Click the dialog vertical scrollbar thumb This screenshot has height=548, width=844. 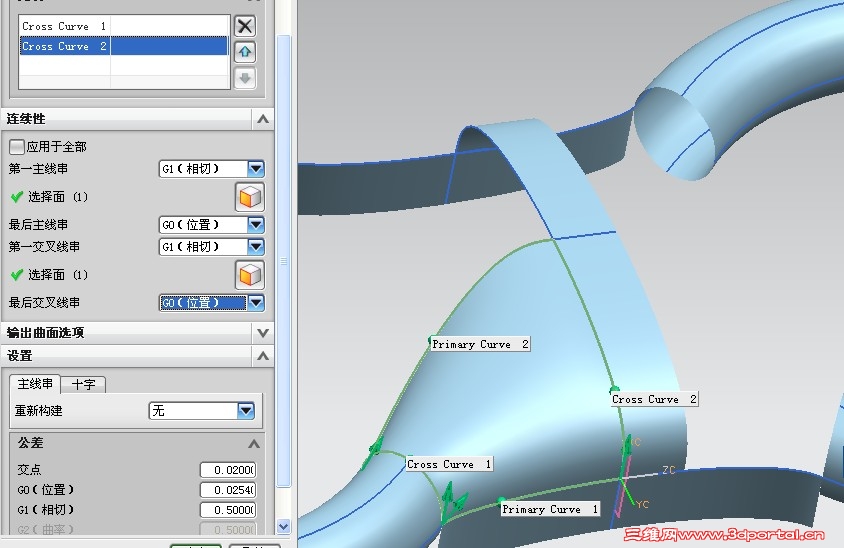click(284, 261)
